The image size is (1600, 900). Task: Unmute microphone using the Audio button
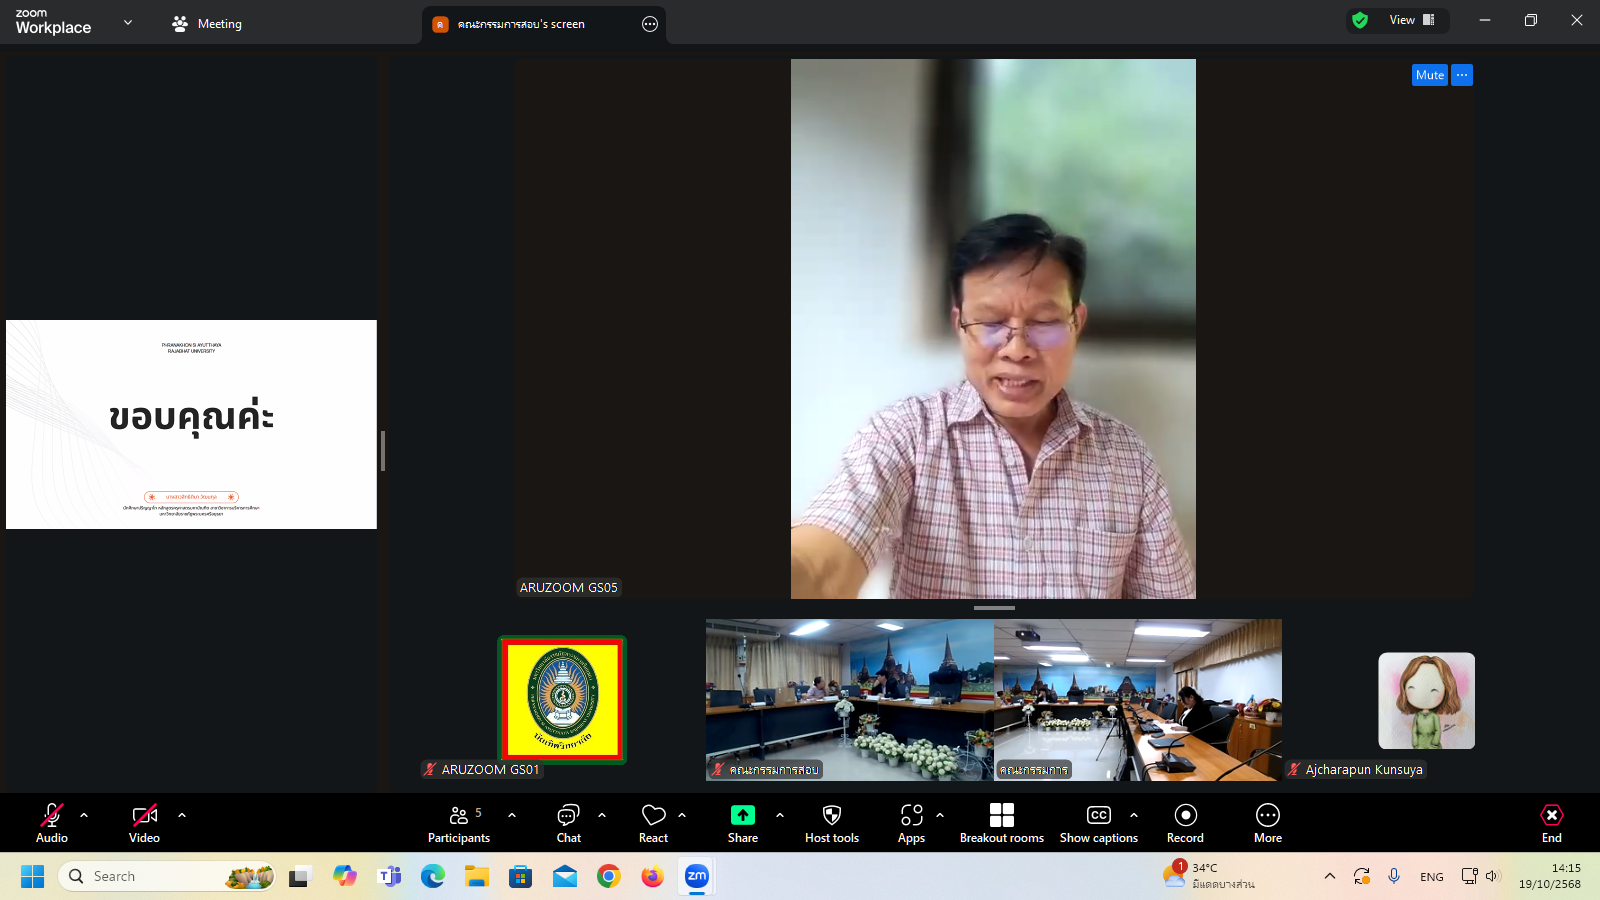tap(52, 823)
